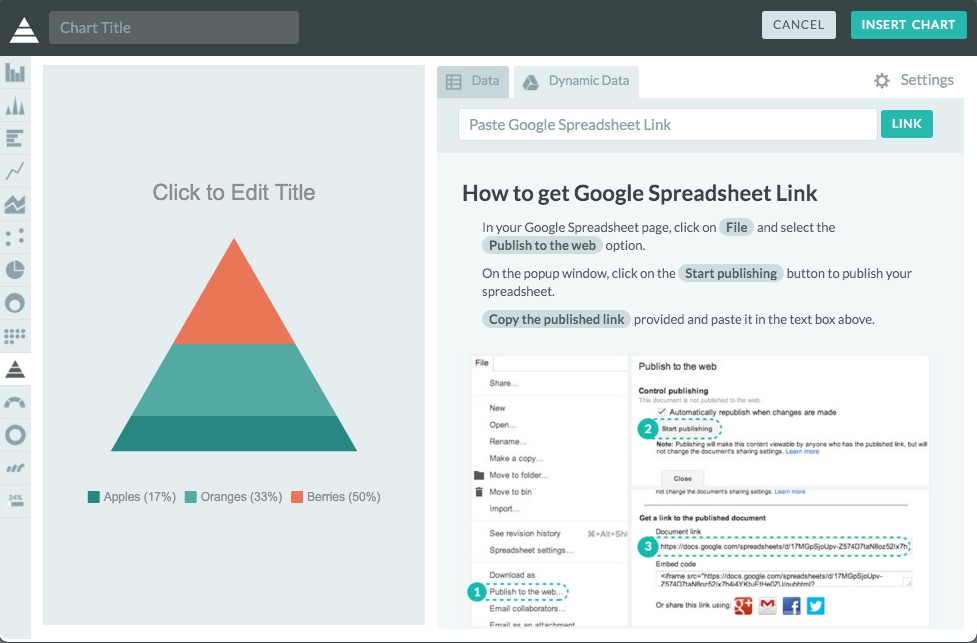The height and width of the screenshot is (643, 977).
Task: Click the LINK button
Action: point(907,124)
